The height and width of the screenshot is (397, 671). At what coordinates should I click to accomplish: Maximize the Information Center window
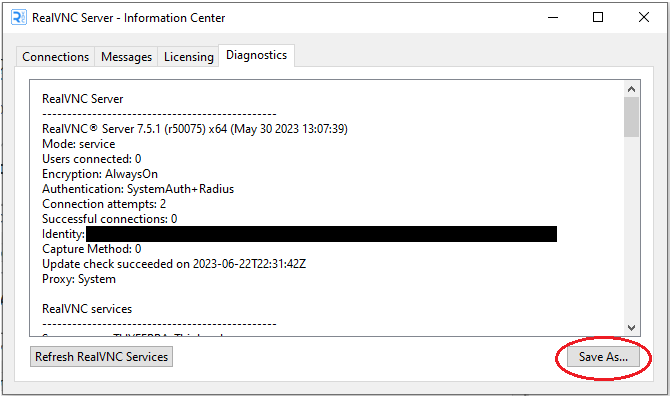coord(598,18)
